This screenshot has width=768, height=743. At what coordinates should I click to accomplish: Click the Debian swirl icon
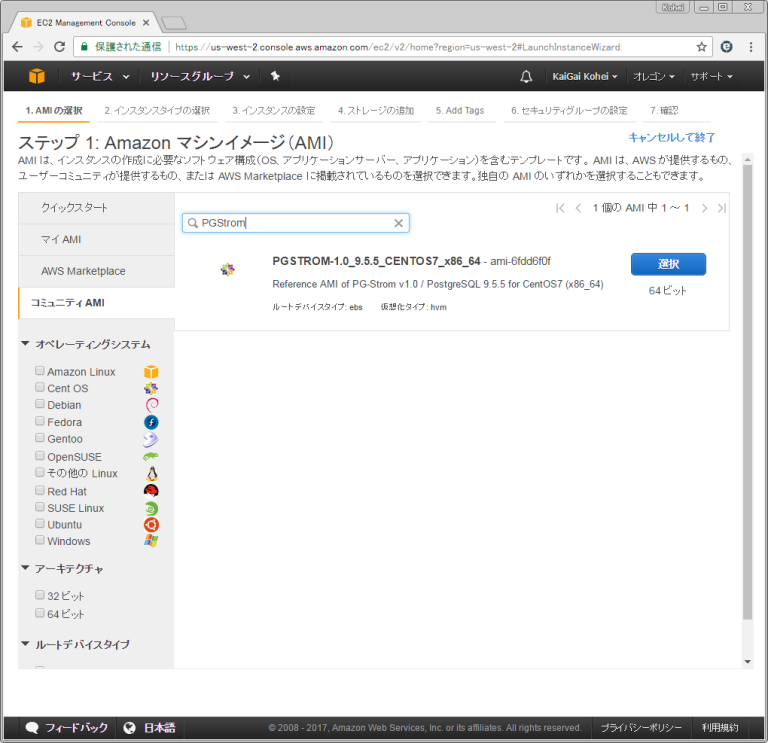click(x=152, y=405)
